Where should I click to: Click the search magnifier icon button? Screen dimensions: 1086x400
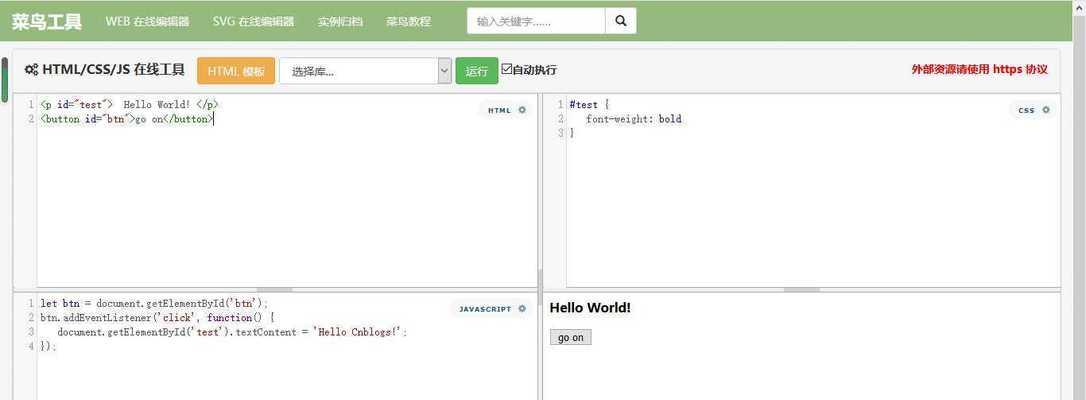(621, 21)
